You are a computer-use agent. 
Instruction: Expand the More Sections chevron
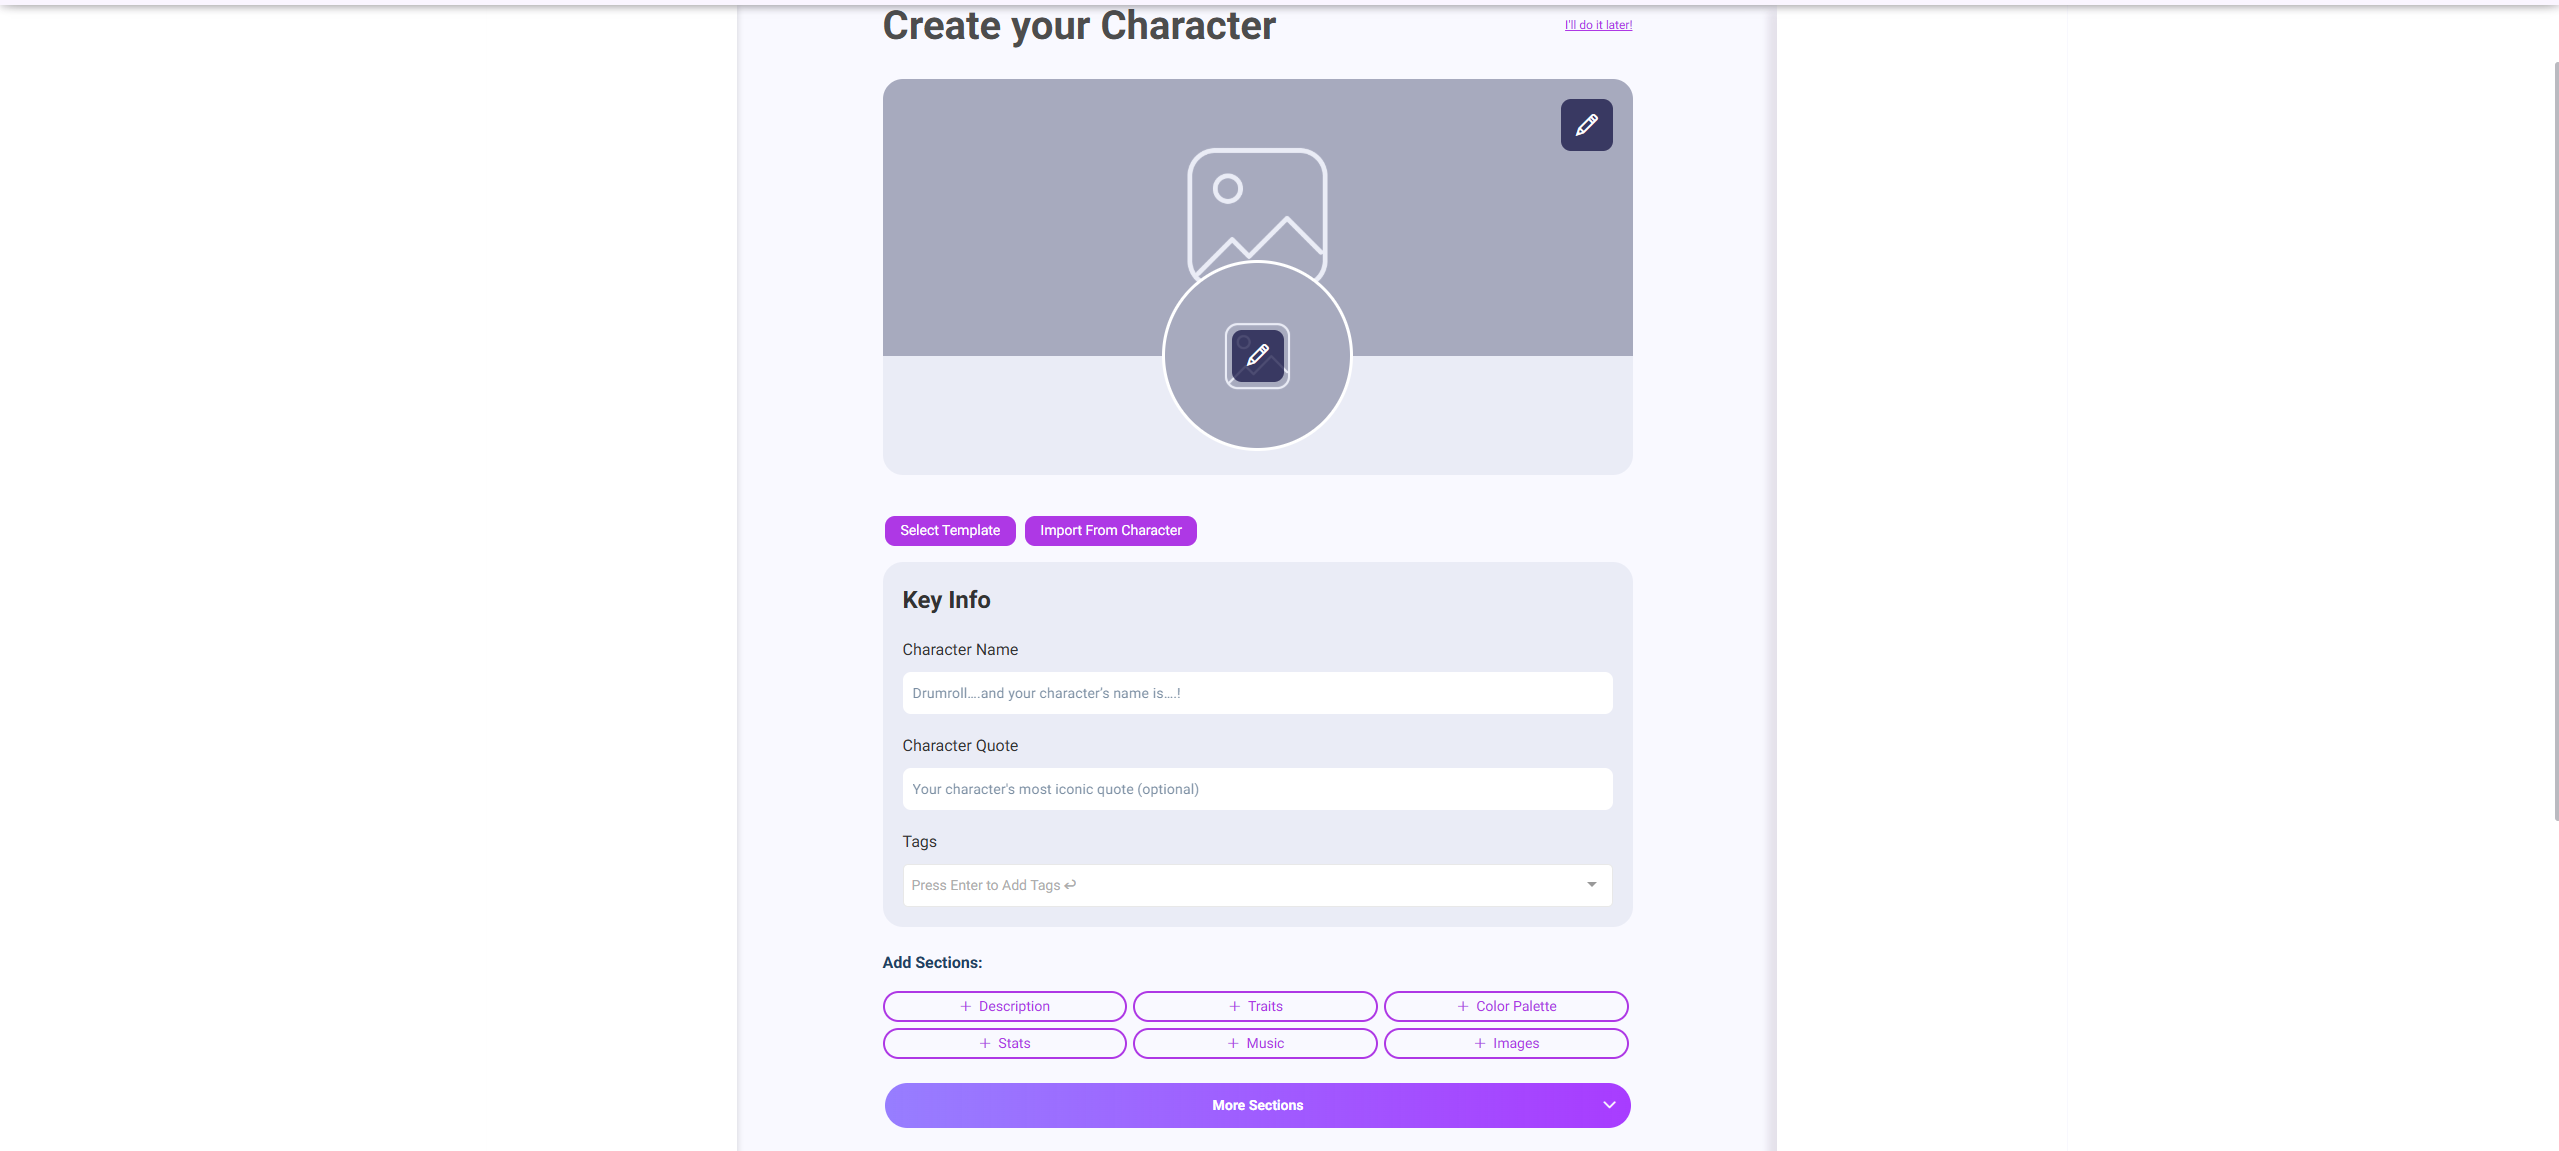1609,1105
